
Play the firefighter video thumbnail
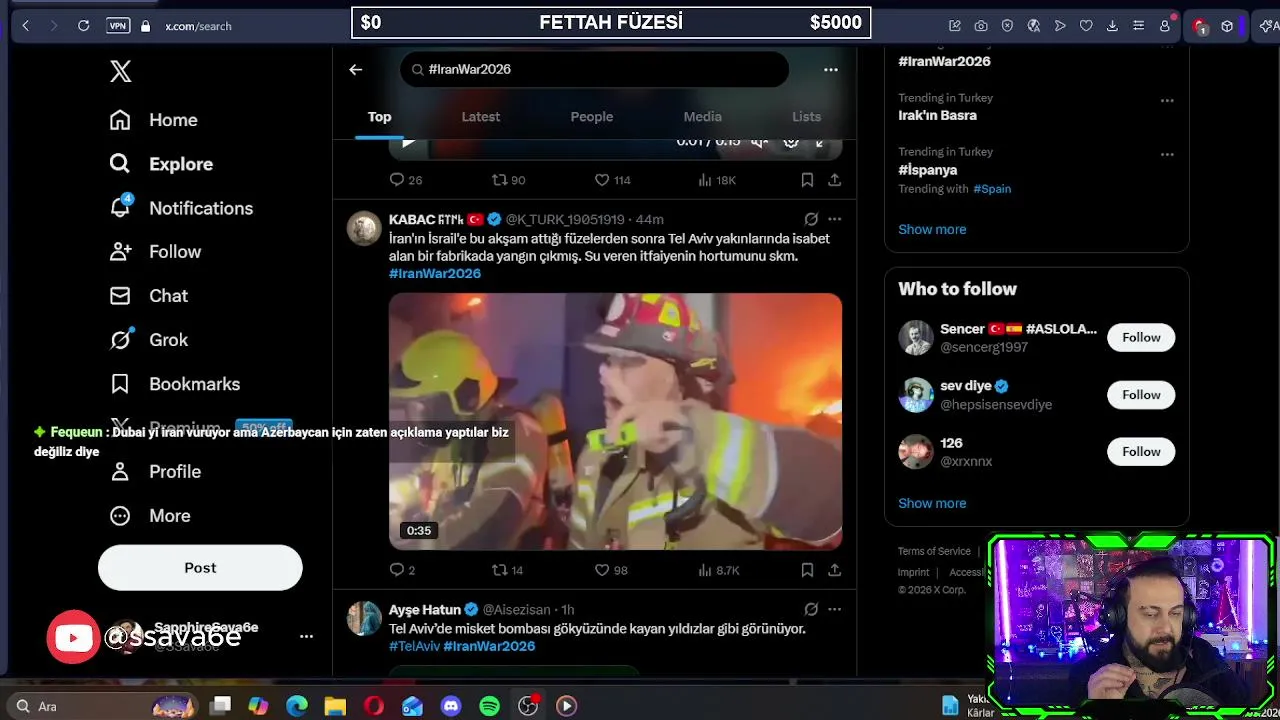click(x=615, y=421)
